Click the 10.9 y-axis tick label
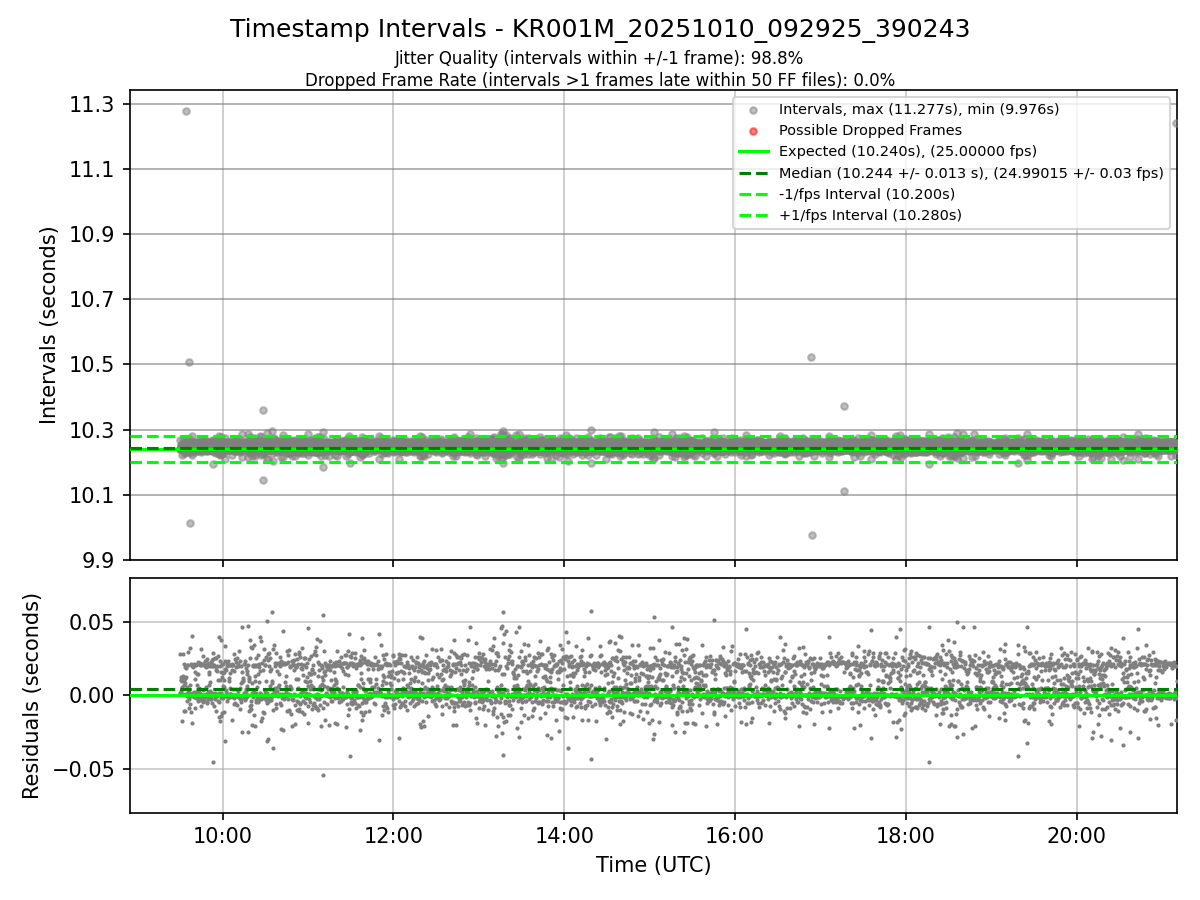The height and width of the screenshot is (900, 1200). 94,235
